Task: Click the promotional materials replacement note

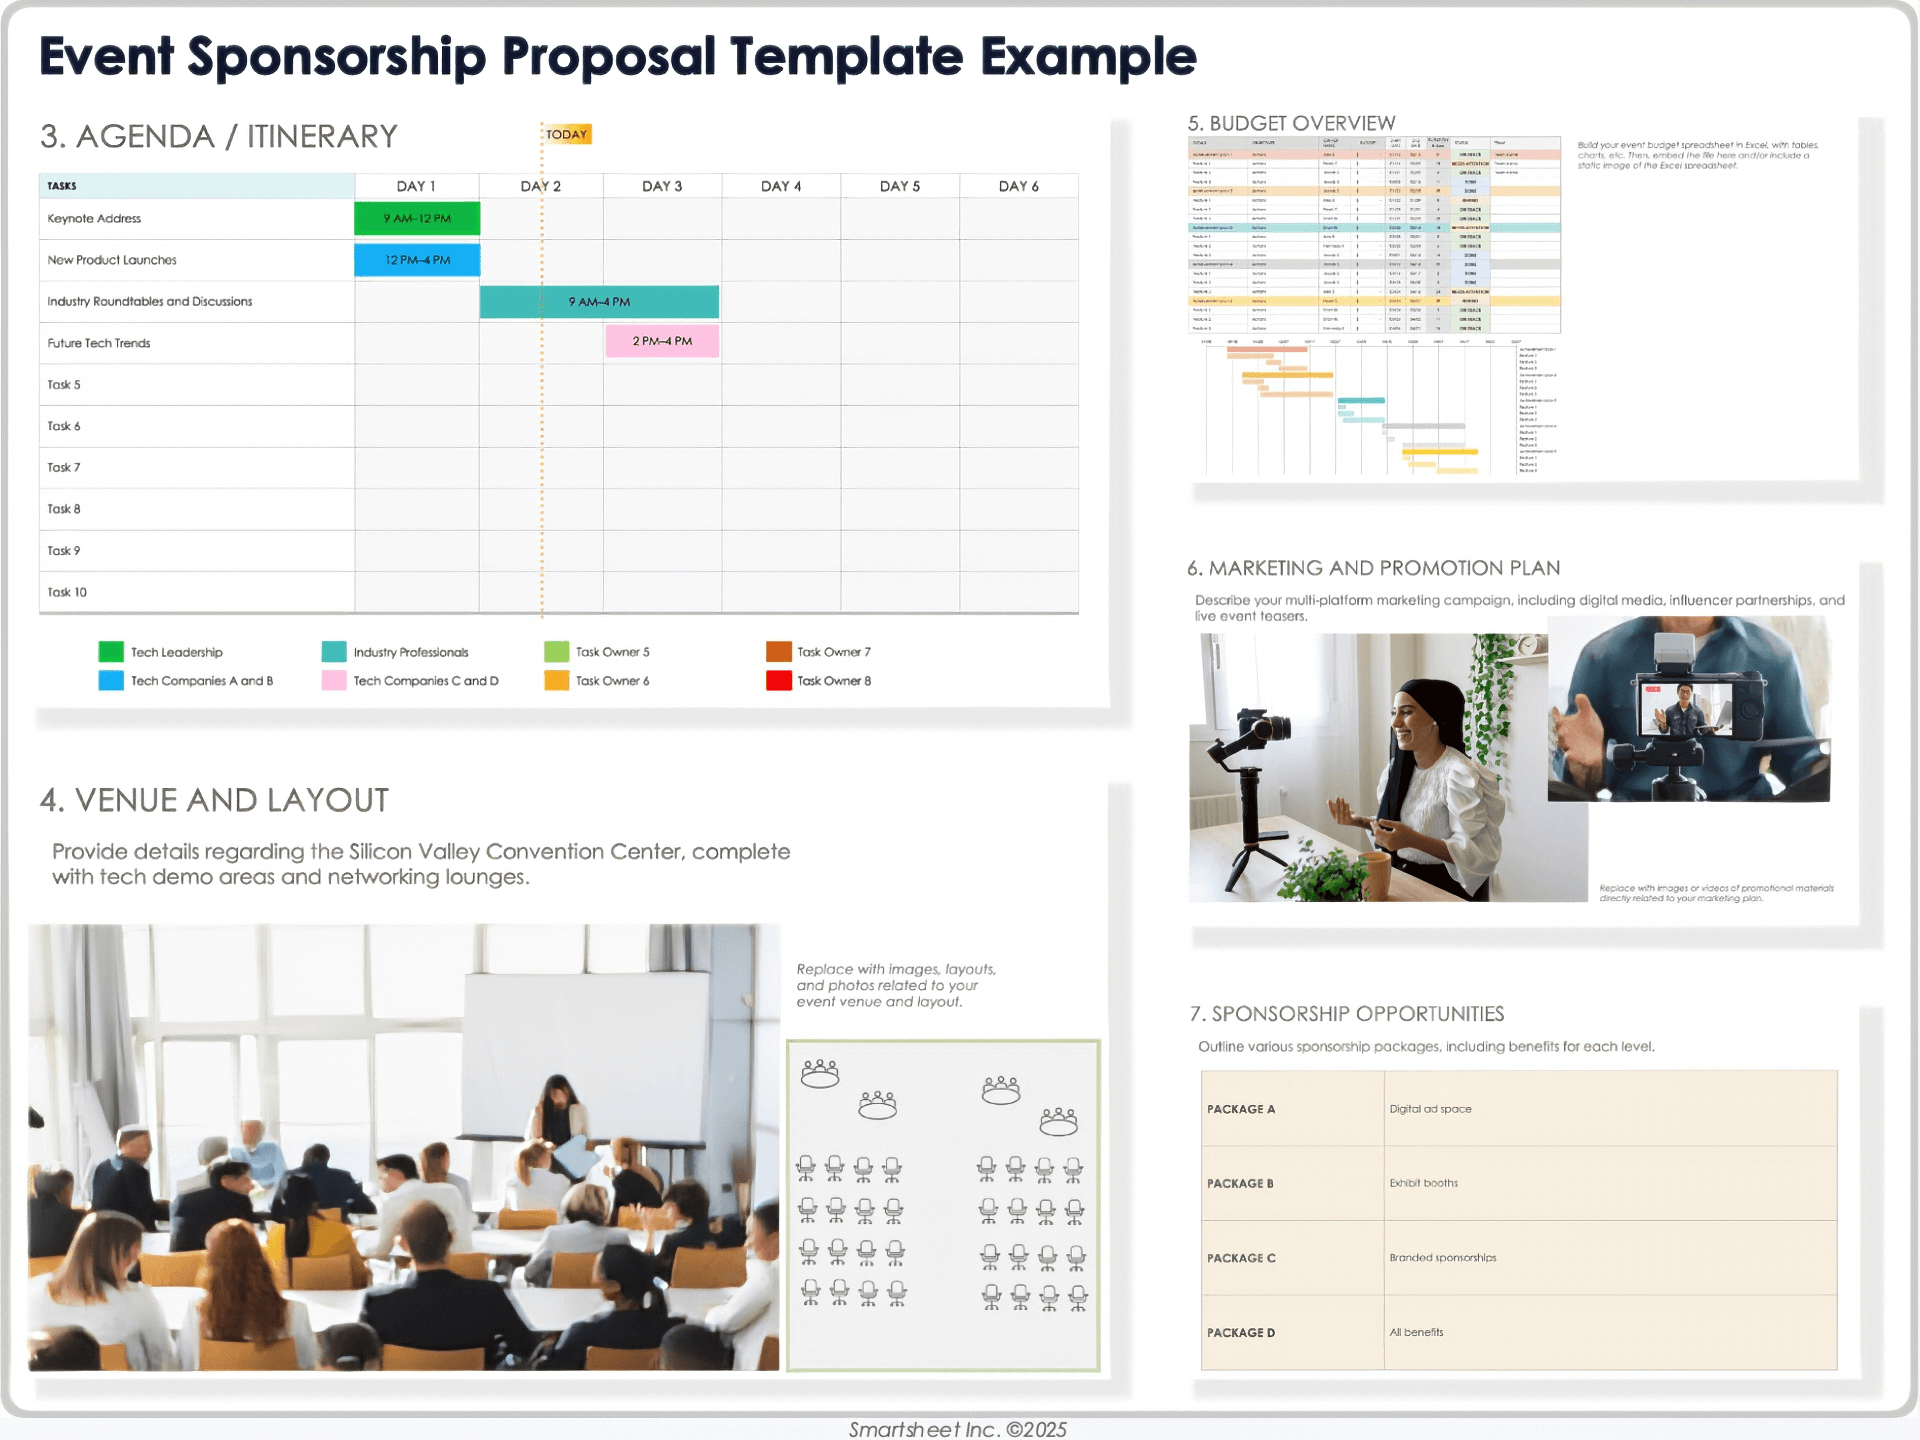Action: click(x=1716, y=893)
